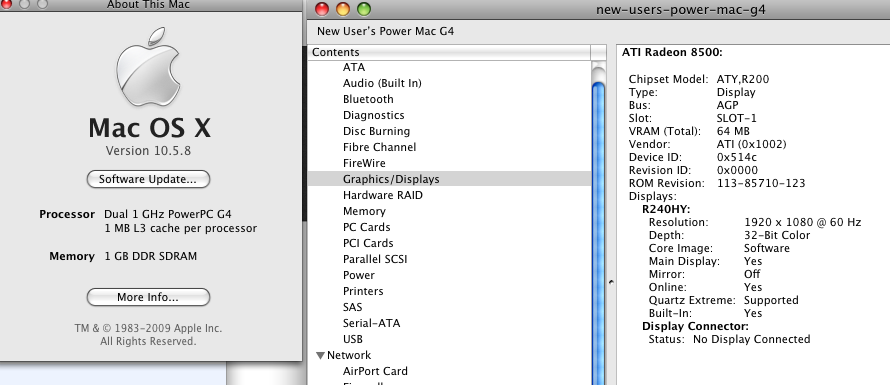Click the Apple logo in About This Mac

tap(148, 67)
